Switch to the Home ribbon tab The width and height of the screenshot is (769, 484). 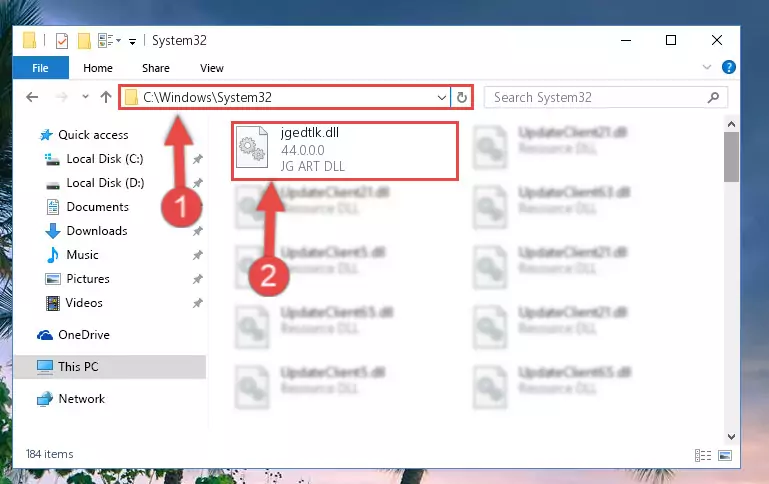(x=98, y=68)
